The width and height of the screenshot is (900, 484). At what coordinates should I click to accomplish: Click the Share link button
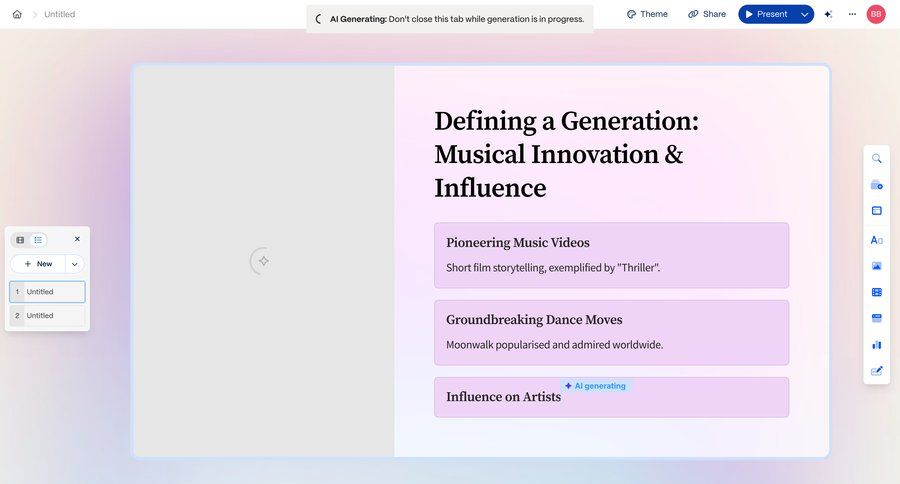tap(707, 14)
